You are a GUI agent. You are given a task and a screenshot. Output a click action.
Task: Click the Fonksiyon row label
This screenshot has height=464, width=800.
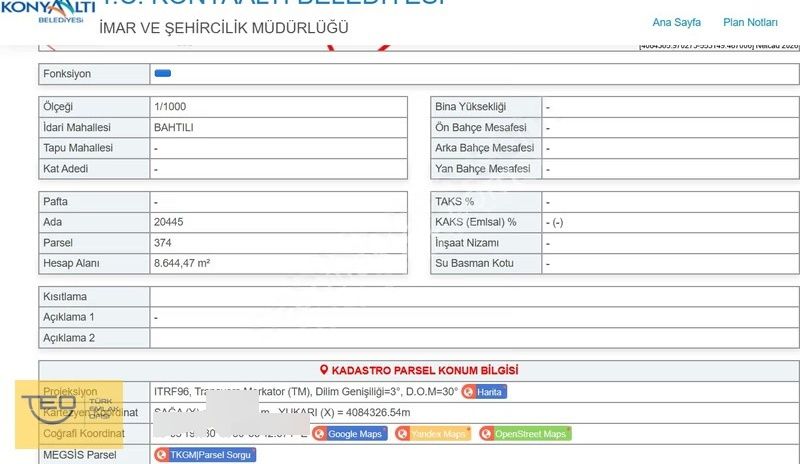67,74
